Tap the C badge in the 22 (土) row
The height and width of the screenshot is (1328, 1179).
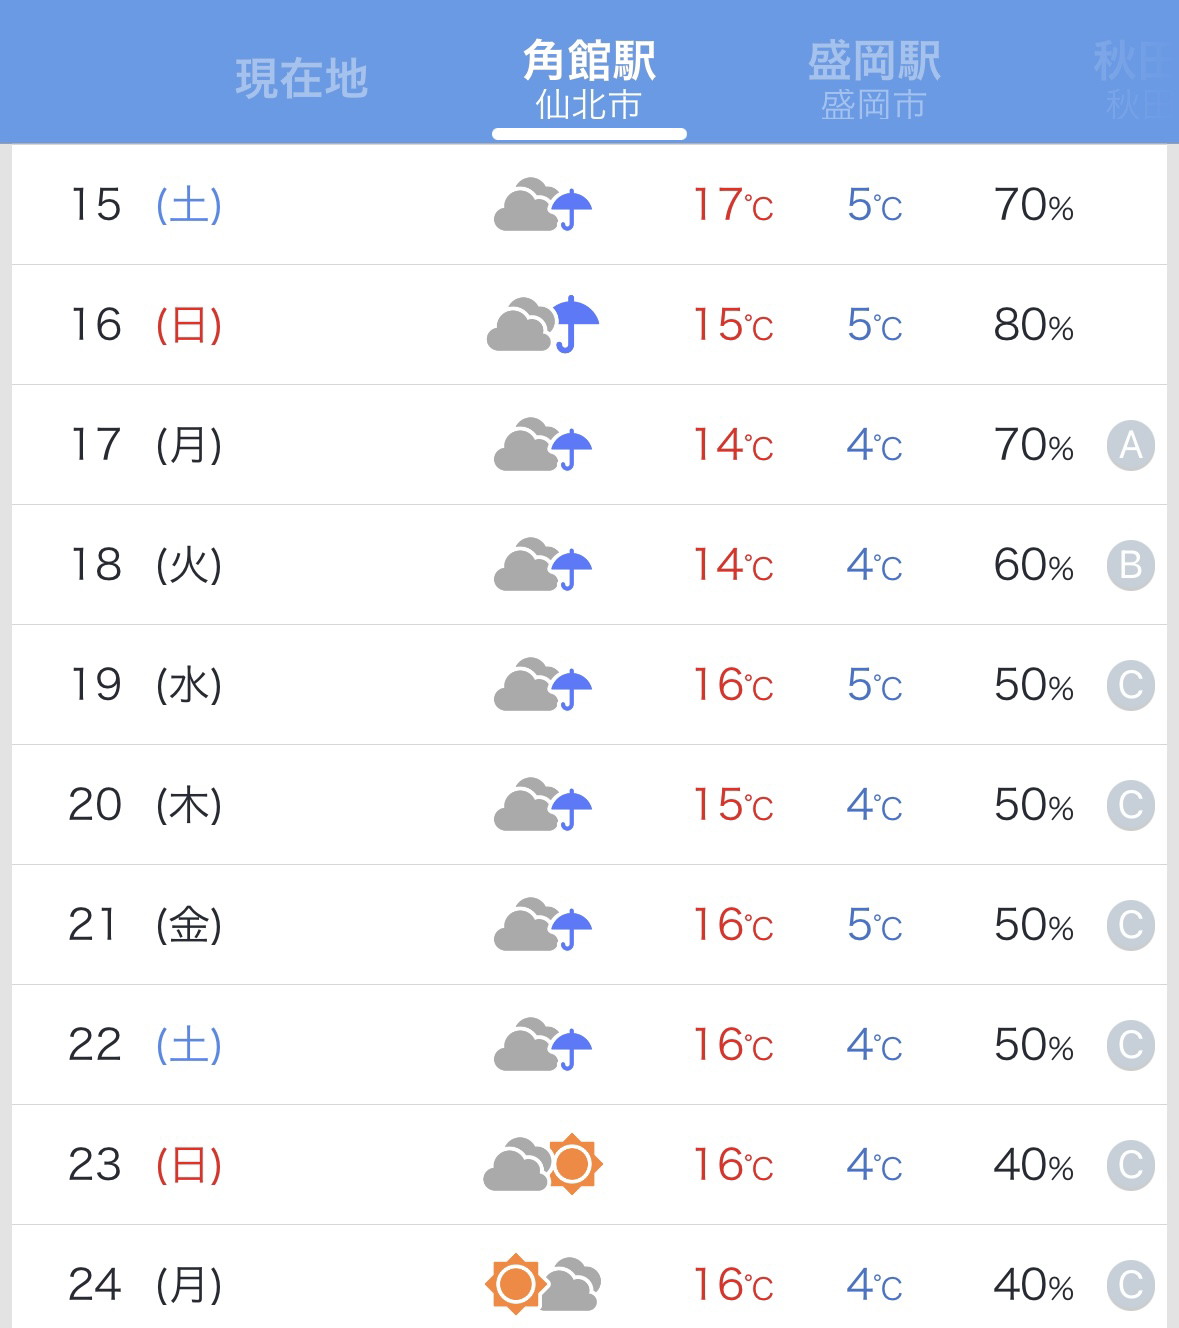coord(1131,1045)
